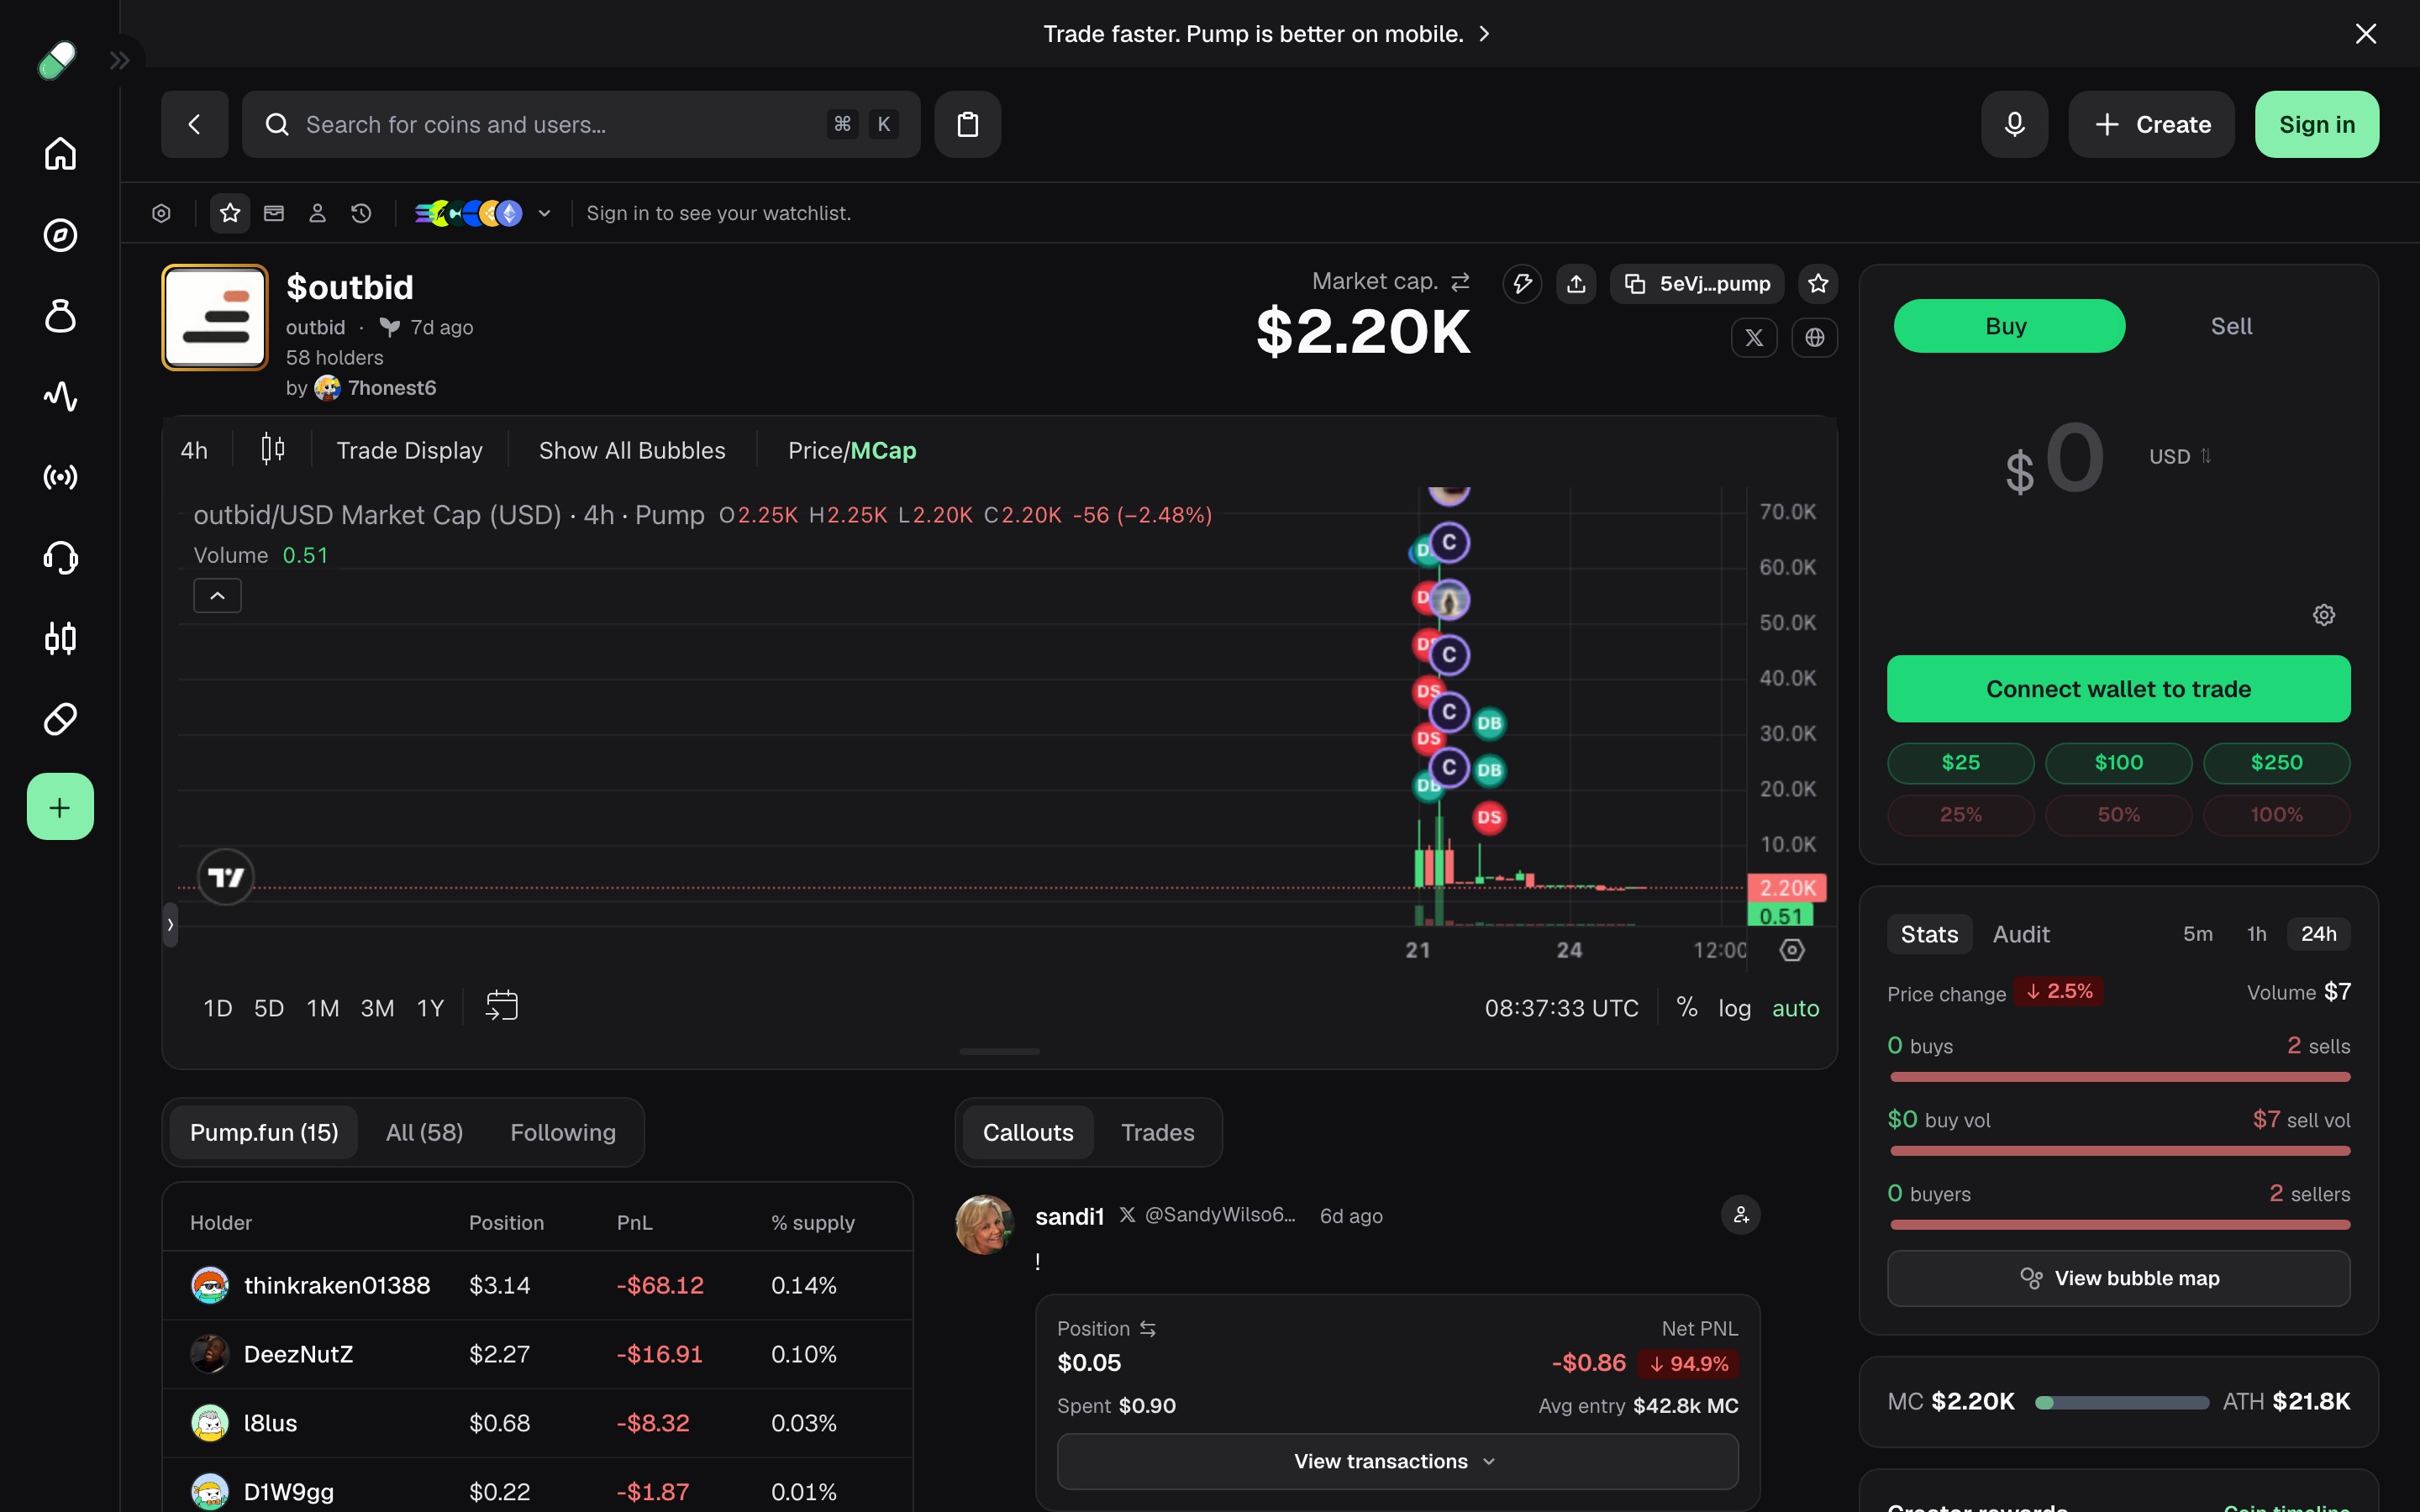Screen dimensions: 2420x1512
Task: Open the headset support sidebar icon
Action: tap(60, 558)
